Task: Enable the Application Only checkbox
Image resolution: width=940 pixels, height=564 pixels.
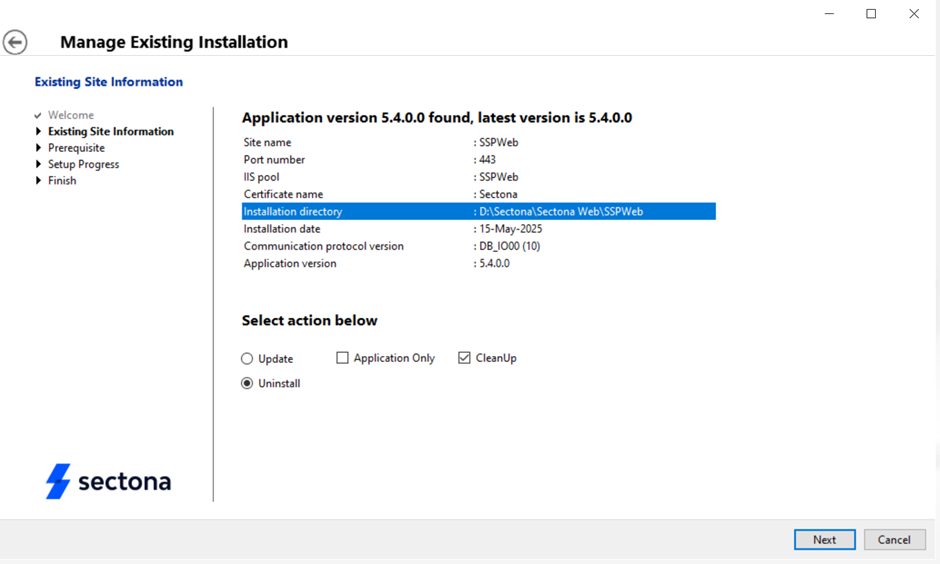Action: 342,358
